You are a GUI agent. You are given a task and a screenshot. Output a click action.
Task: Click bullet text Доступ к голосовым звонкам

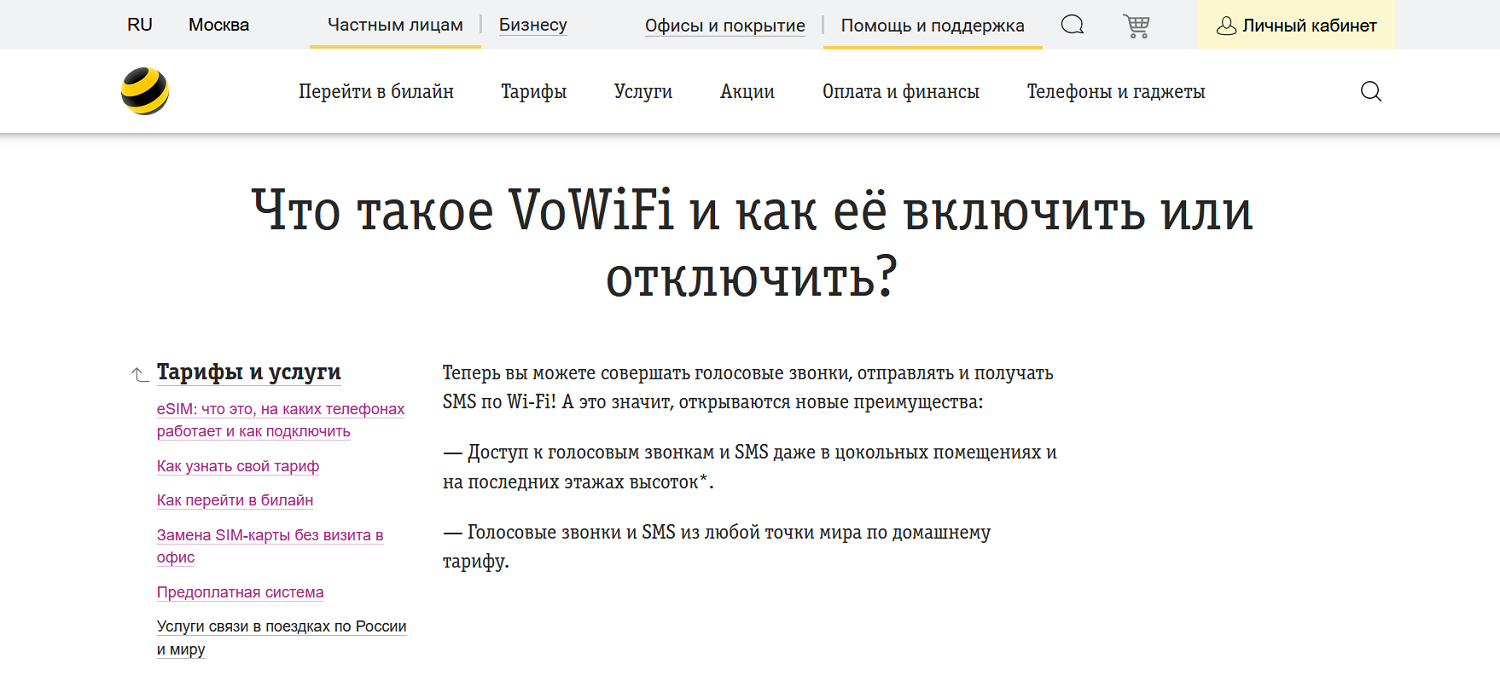750,467
